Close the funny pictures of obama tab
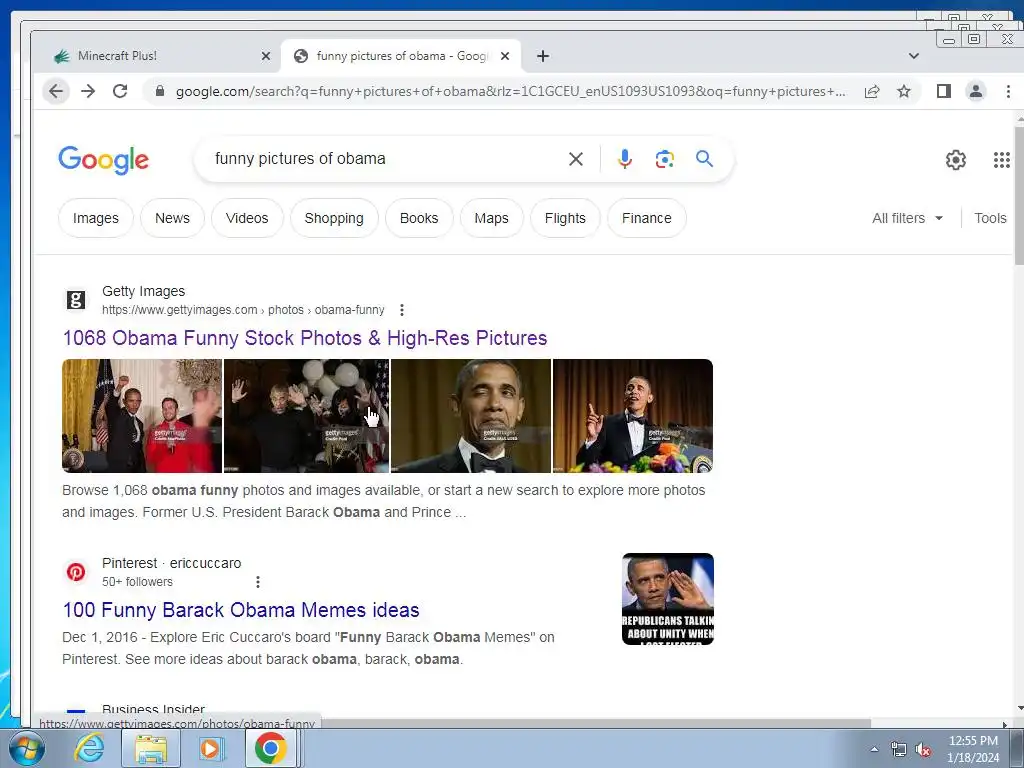The height and width of the screenshot is (768, 1024). point(505,56)
